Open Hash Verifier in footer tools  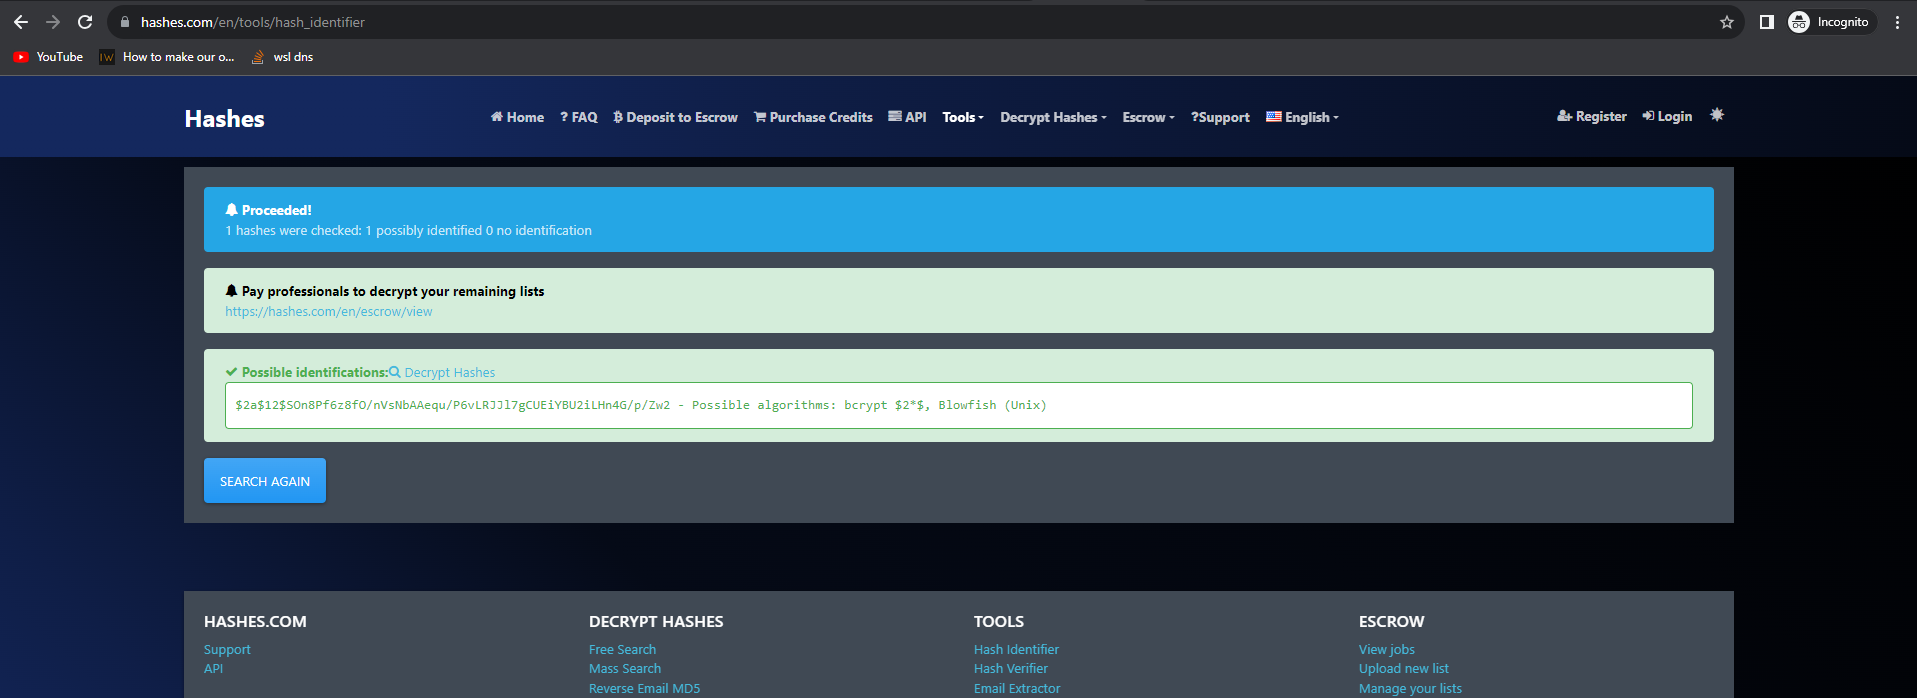[1010, 669]
